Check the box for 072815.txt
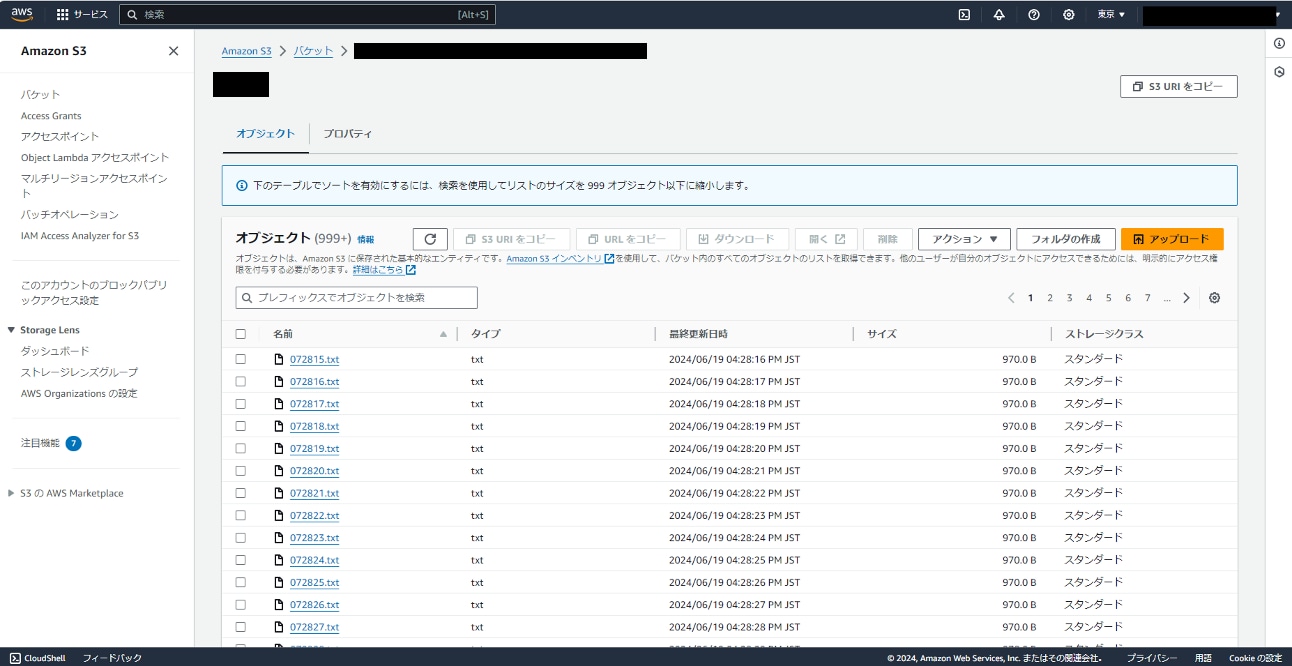This screenshot has height=666, width=1292. tap(240, 359)
